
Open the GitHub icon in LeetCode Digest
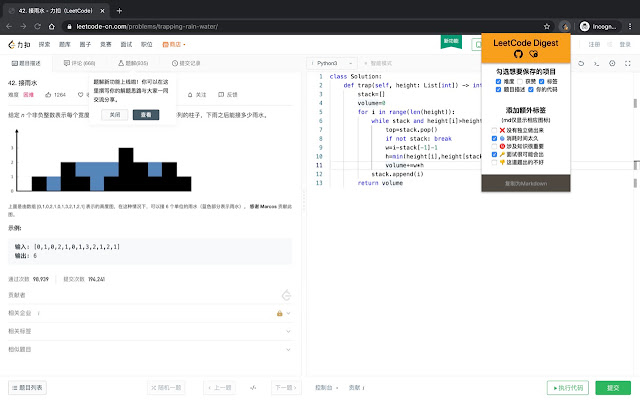[x=518, y=54]
